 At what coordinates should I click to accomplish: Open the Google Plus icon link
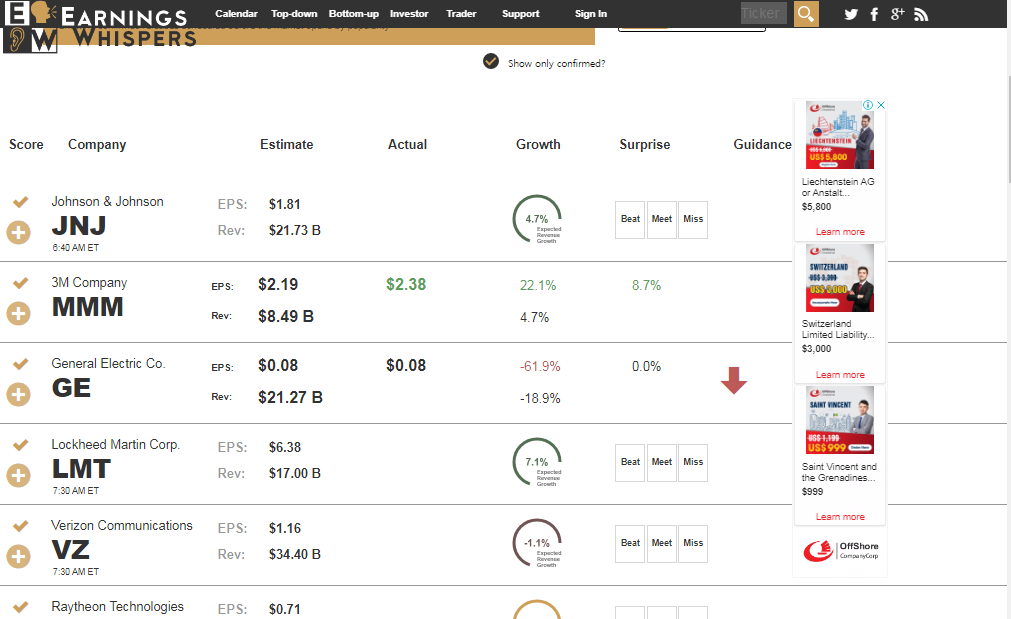pos(897,14)
